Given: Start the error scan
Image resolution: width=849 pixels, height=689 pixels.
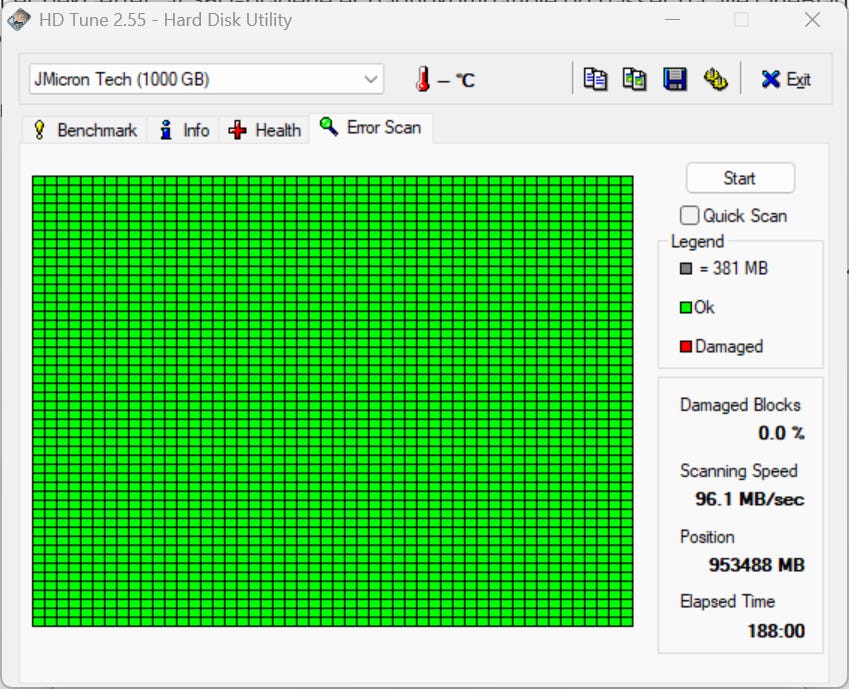Looking at the screenshot, I should coord(740,178).
